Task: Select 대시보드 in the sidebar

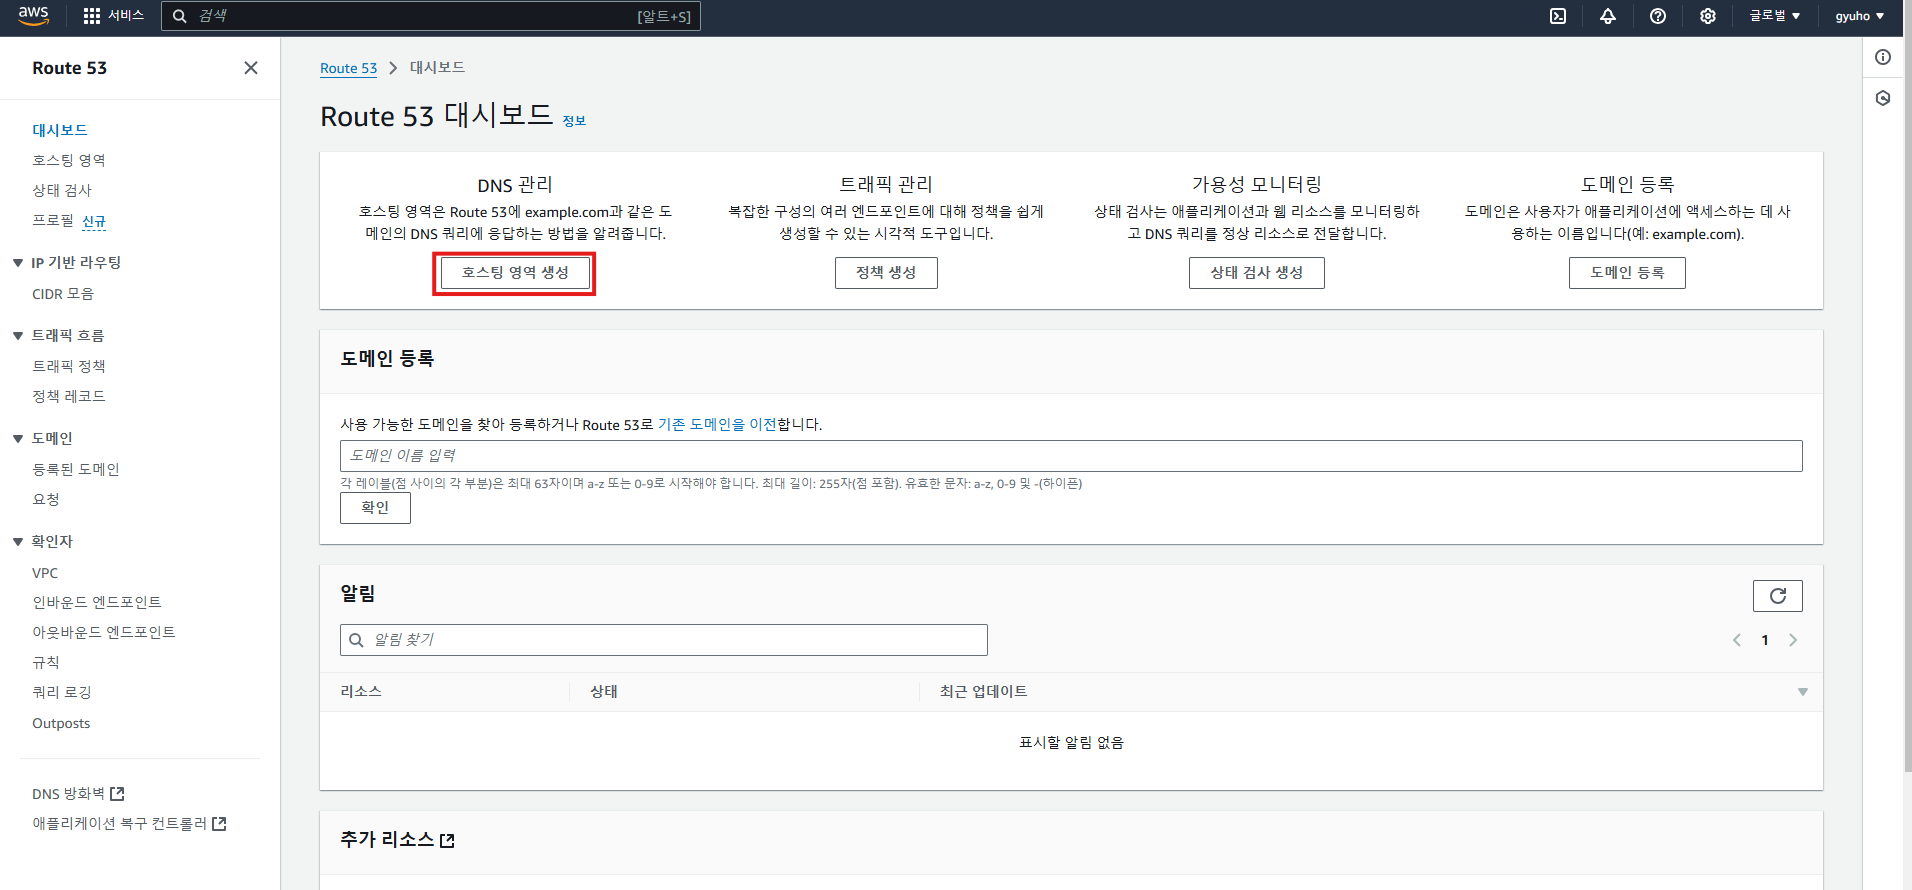Action: pos(60,130)
